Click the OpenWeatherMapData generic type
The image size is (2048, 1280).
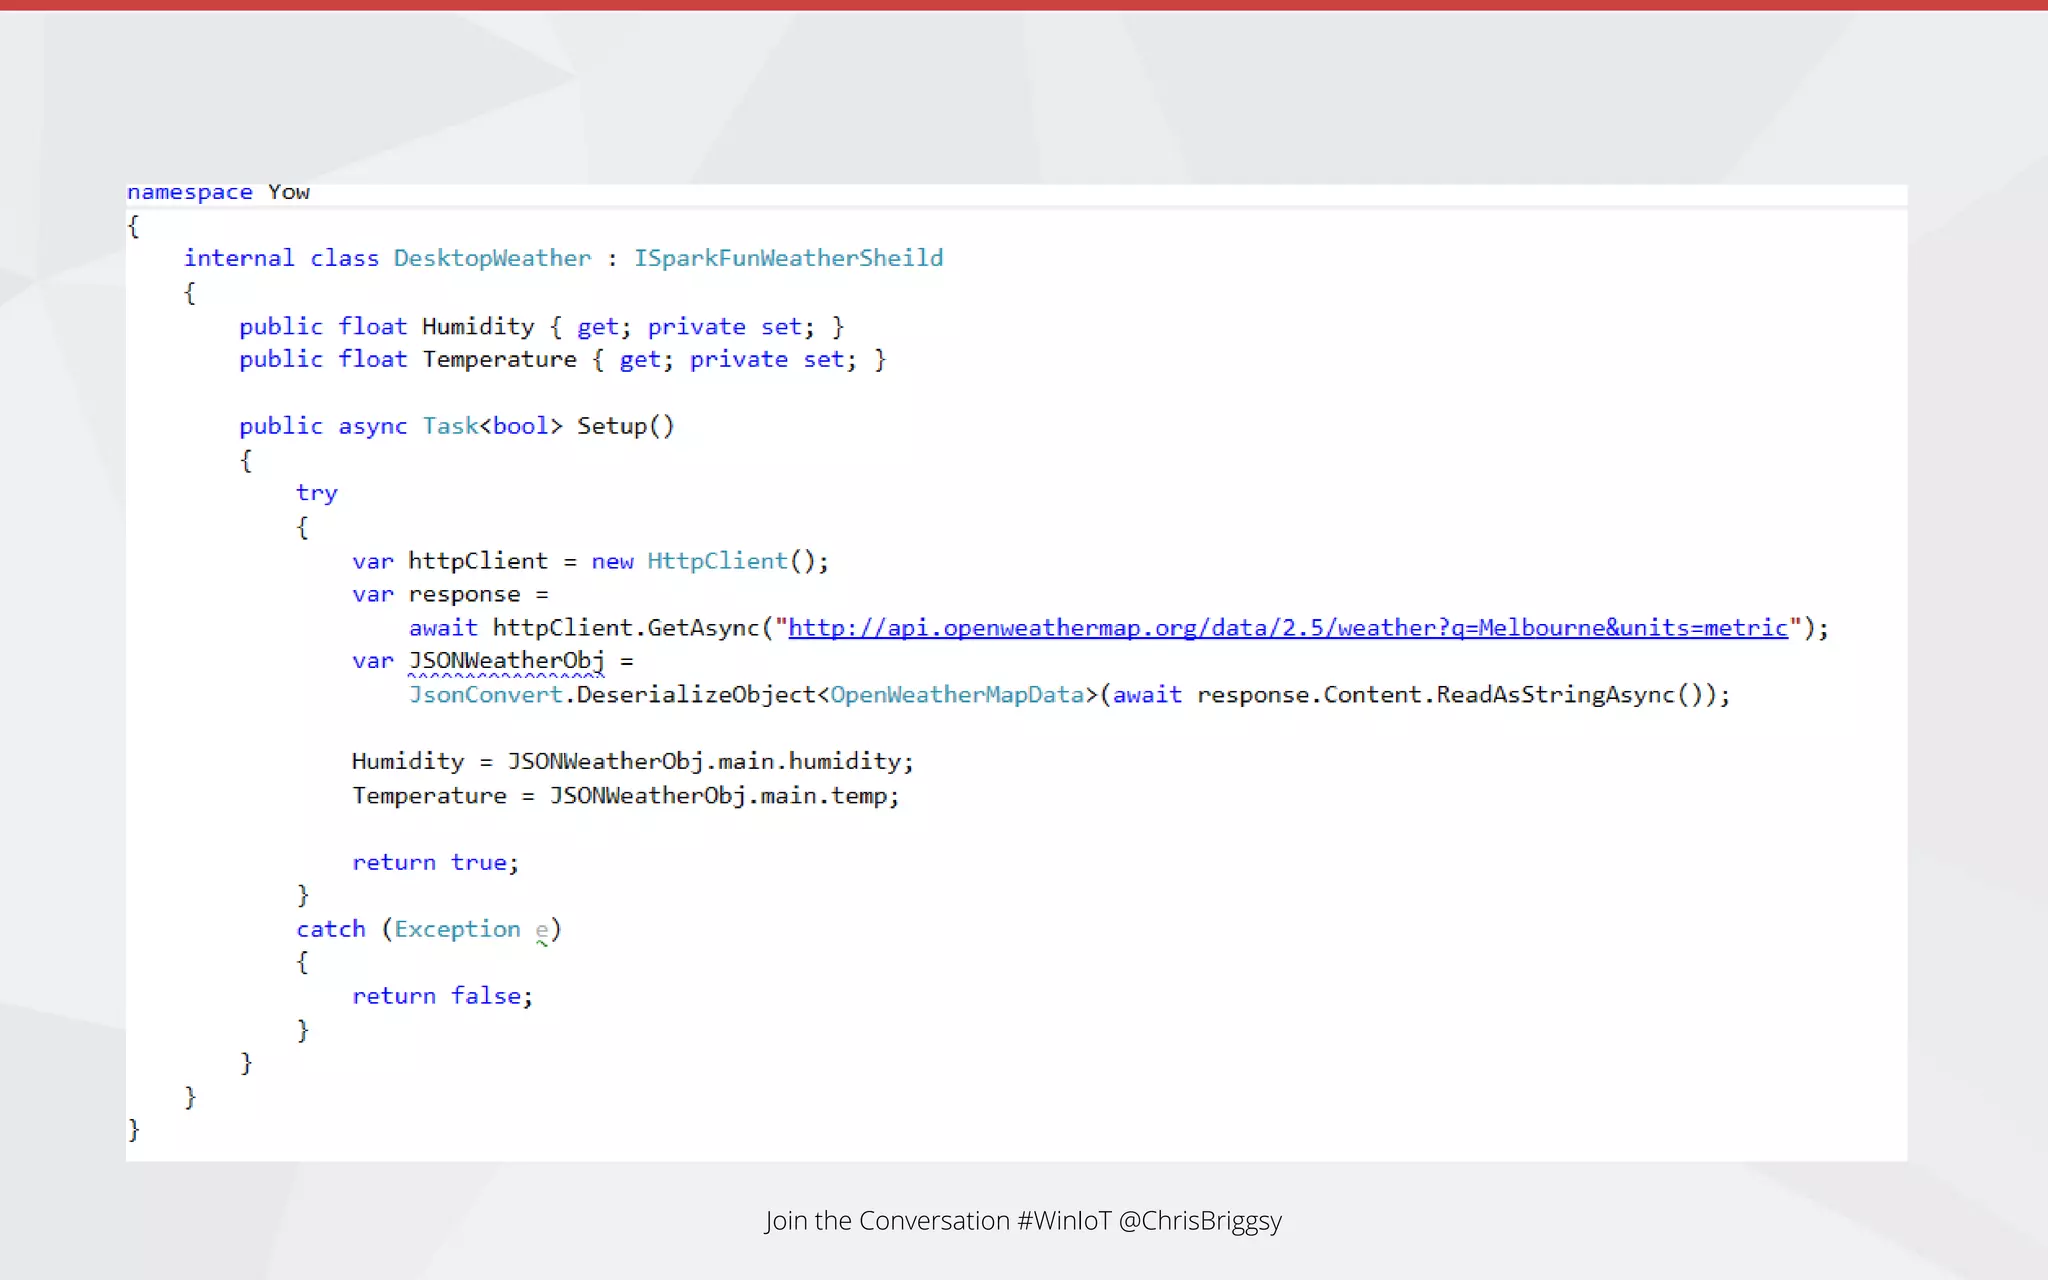[x=957, y=695]
